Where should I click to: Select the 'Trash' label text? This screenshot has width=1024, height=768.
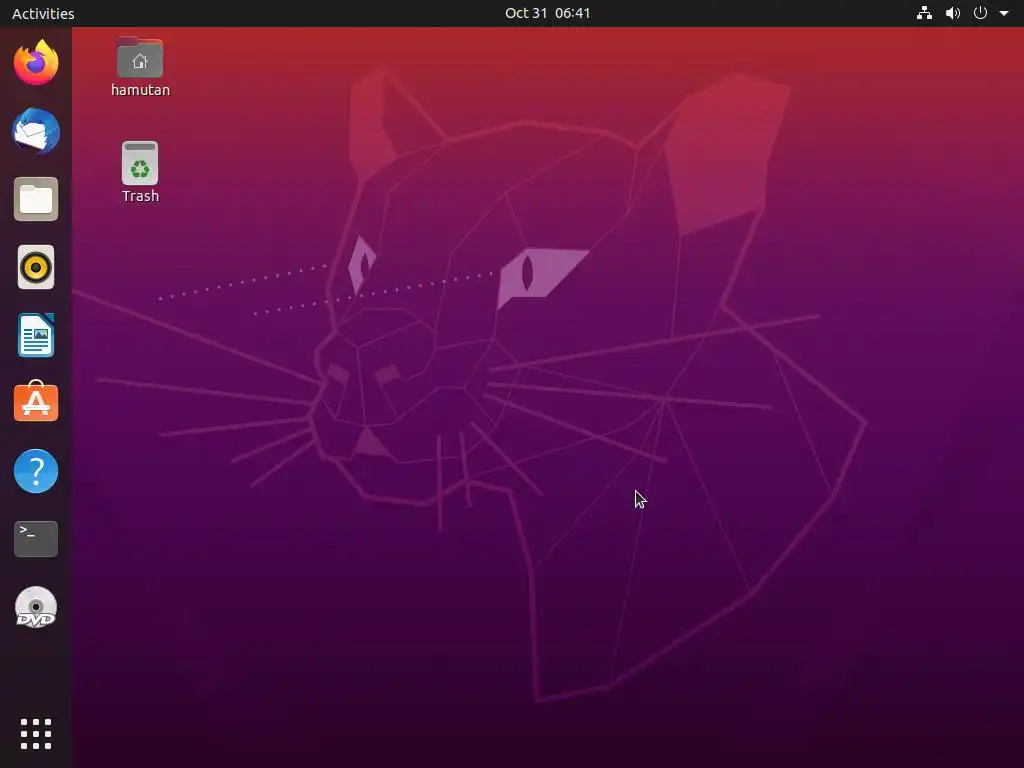coord(140,196)
